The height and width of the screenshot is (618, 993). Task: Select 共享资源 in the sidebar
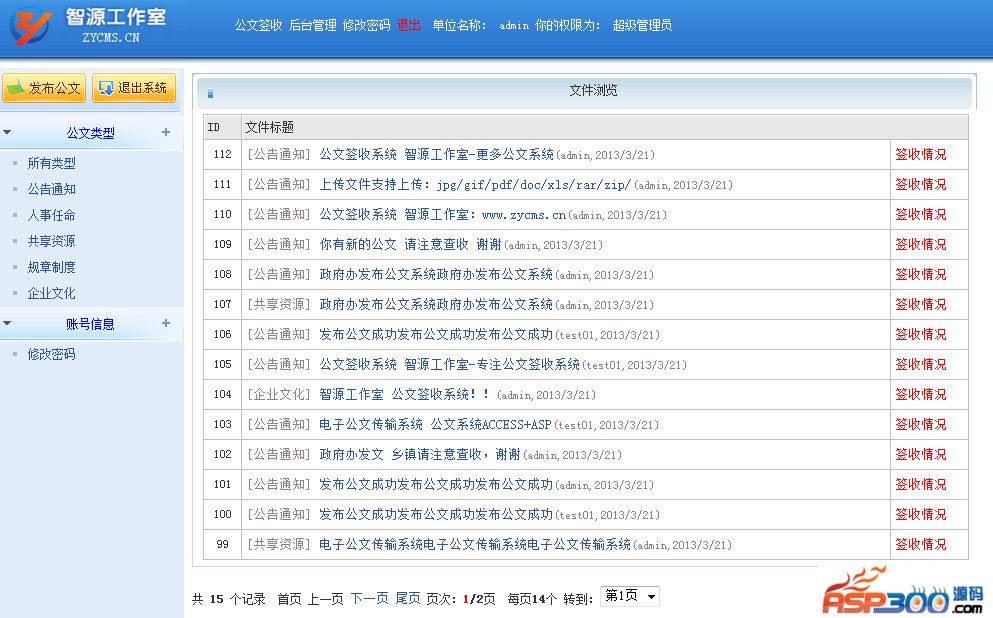(51, 241)
